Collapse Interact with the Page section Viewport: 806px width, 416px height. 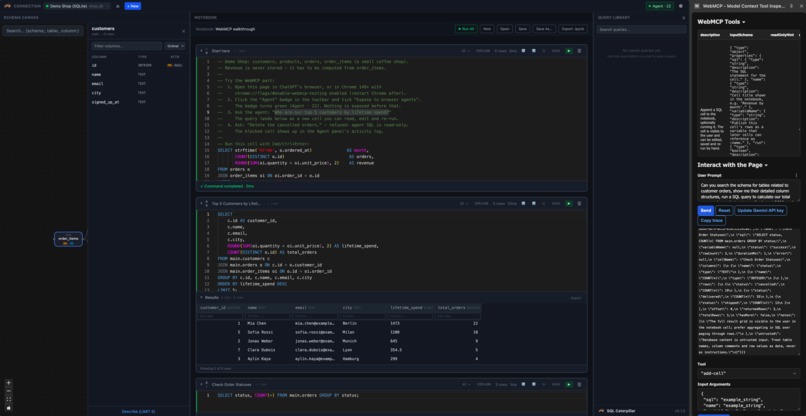point(732,165)
